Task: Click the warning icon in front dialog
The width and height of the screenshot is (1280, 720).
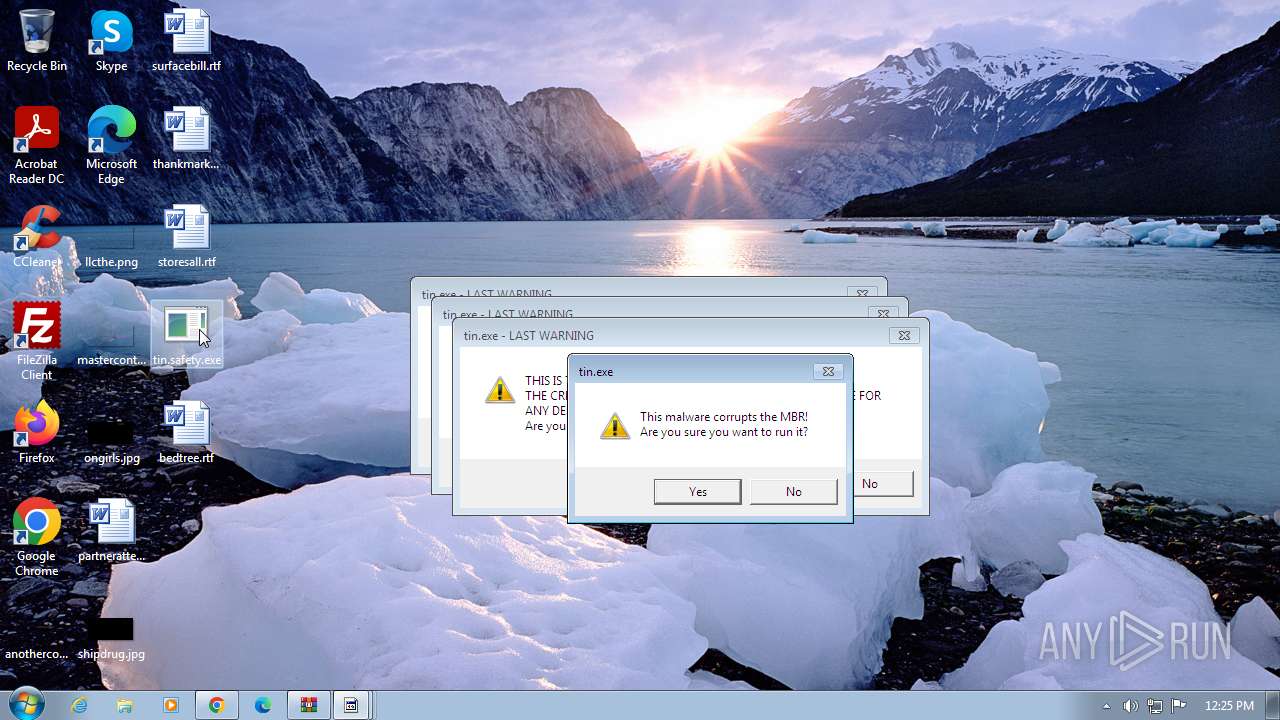Action: tap(615, 425)
